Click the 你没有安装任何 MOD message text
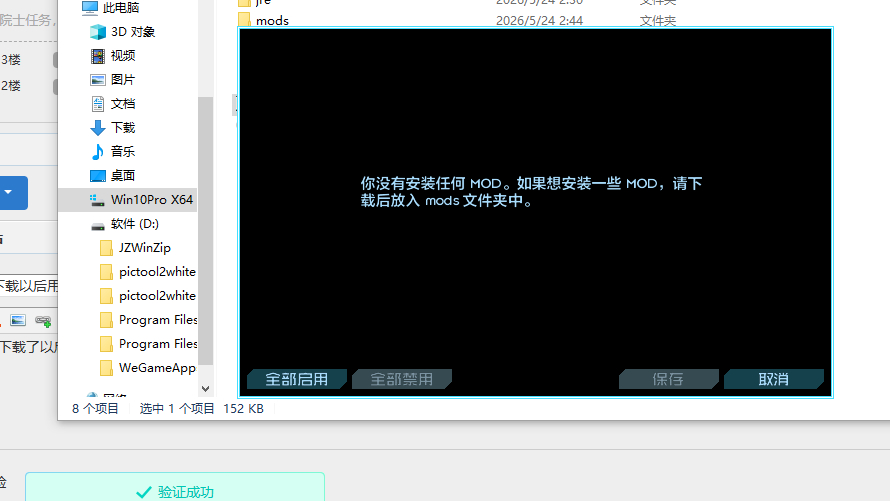This screenshot has width=890, height=501. point(531,192)
